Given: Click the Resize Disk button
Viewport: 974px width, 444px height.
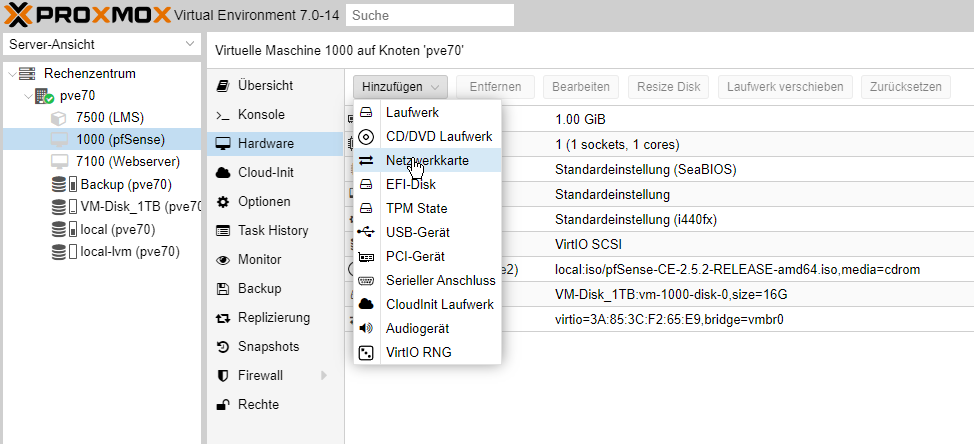Looking at the screenshot, I should (668, 87).
